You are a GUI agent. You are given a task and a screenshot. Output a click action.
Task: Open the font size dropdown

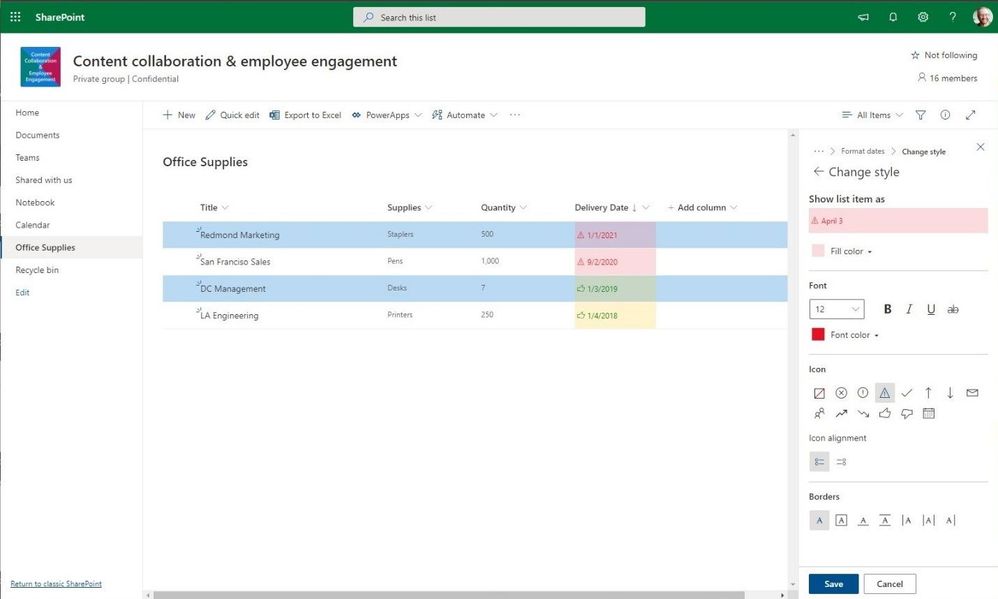pyautogui.click(x=836, y=309)
